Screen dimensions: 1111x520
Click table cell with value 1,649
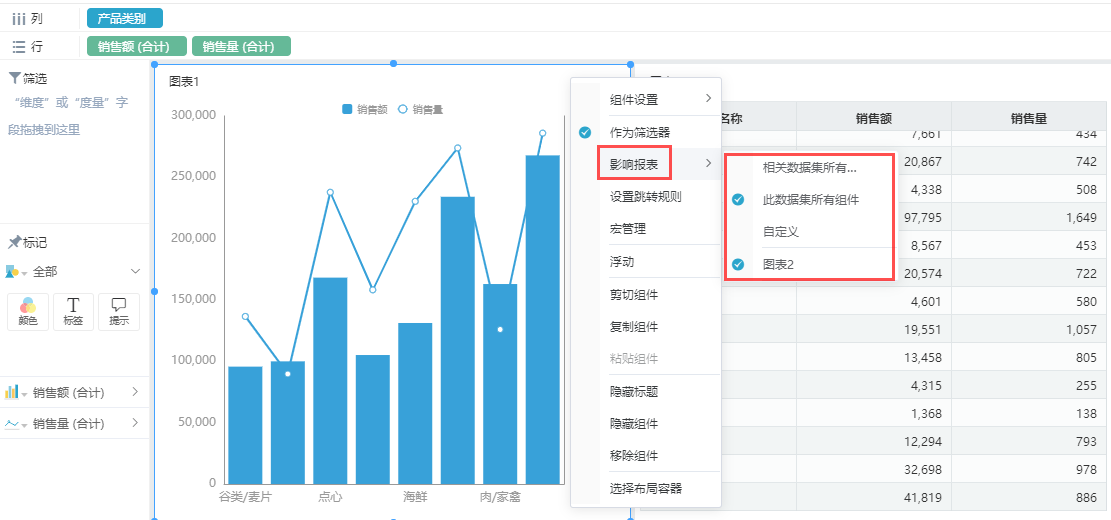(1029, 217)
